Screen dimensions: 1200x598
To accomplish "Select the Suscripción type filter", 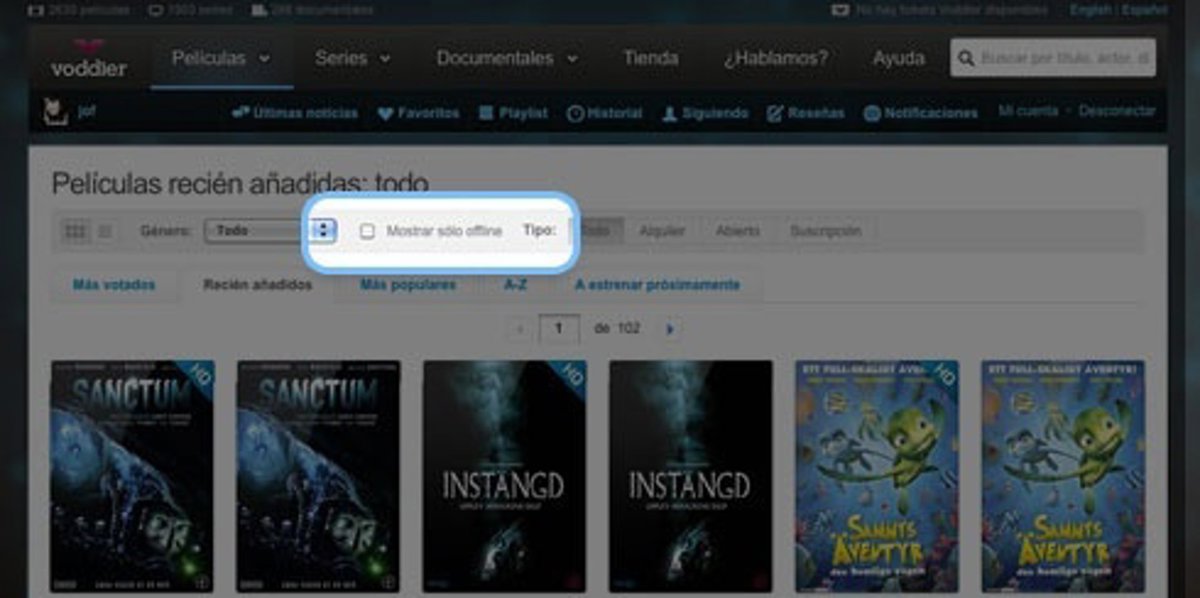I will click(825, 231).
